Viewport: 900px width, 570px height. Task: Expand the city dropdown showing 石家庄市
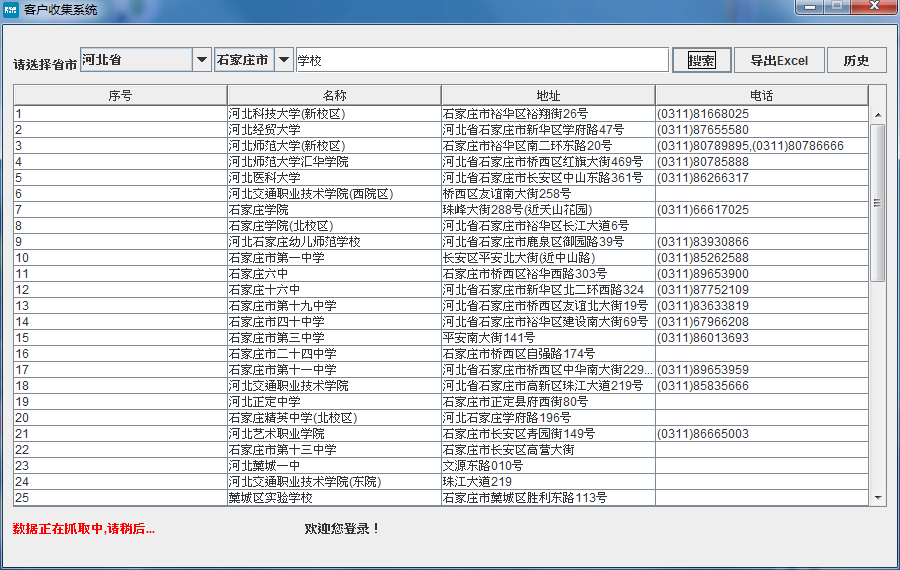click(x=284, y=60)
